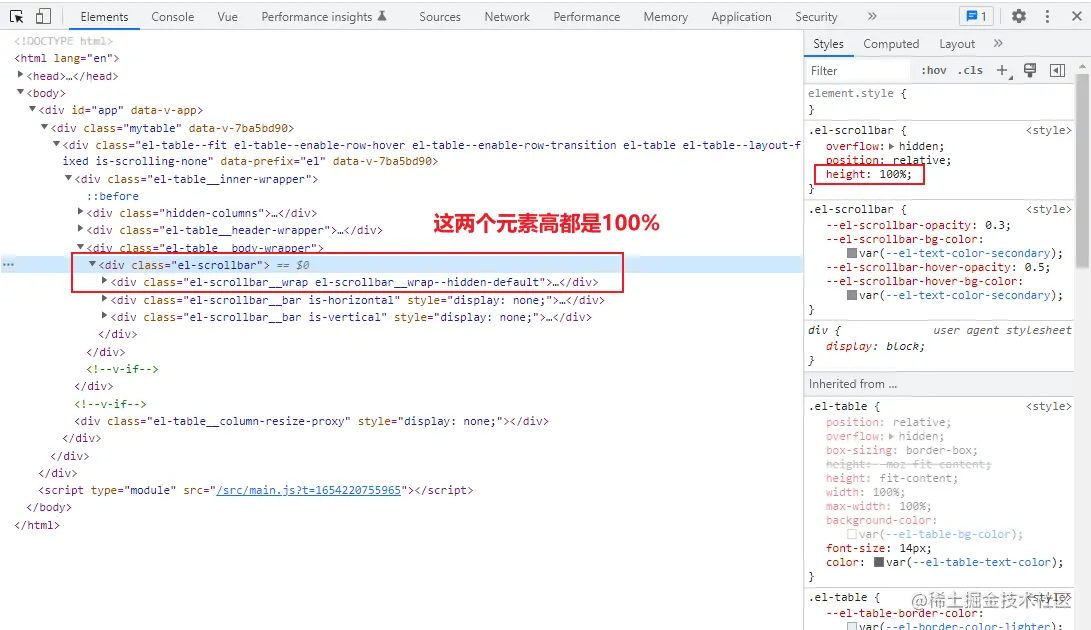Select the Computed pane tab
The height and width of the screenshot is (630, 1091).
pyautogui.click(x=891, y=44)
